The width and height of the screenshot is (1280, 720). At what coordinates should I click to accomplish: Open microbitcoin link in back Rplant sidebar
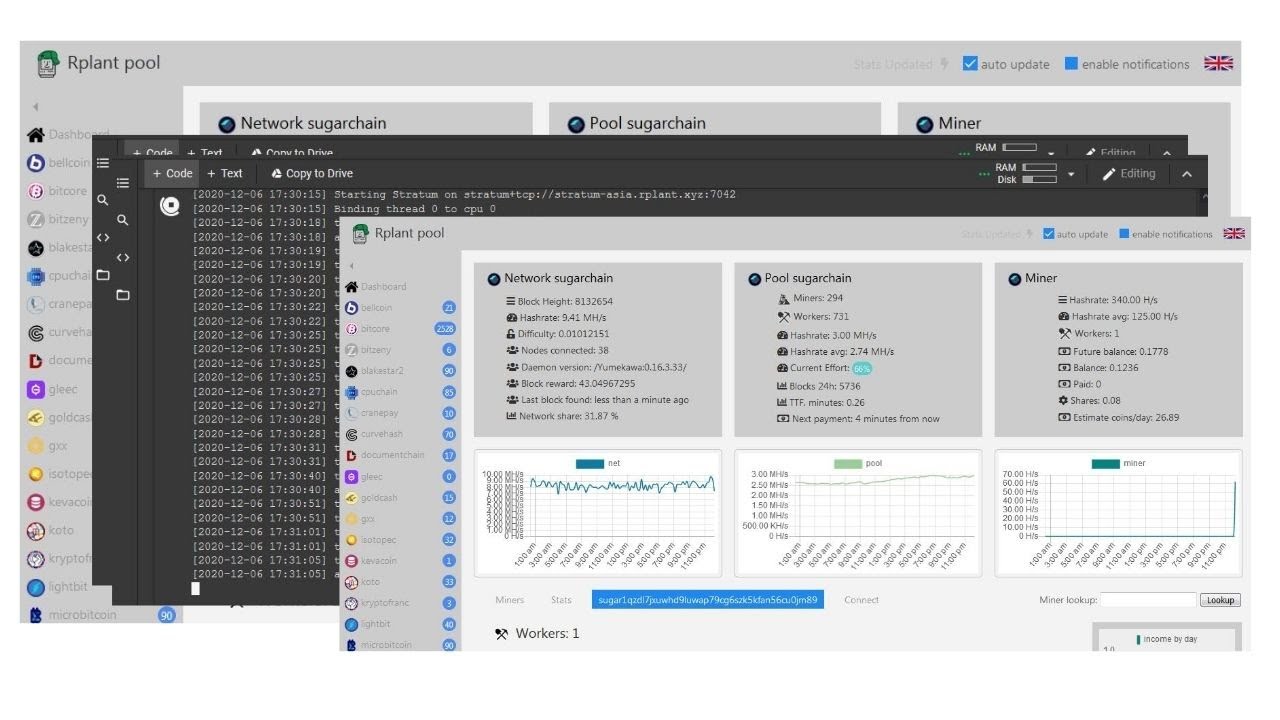[82, 615]
